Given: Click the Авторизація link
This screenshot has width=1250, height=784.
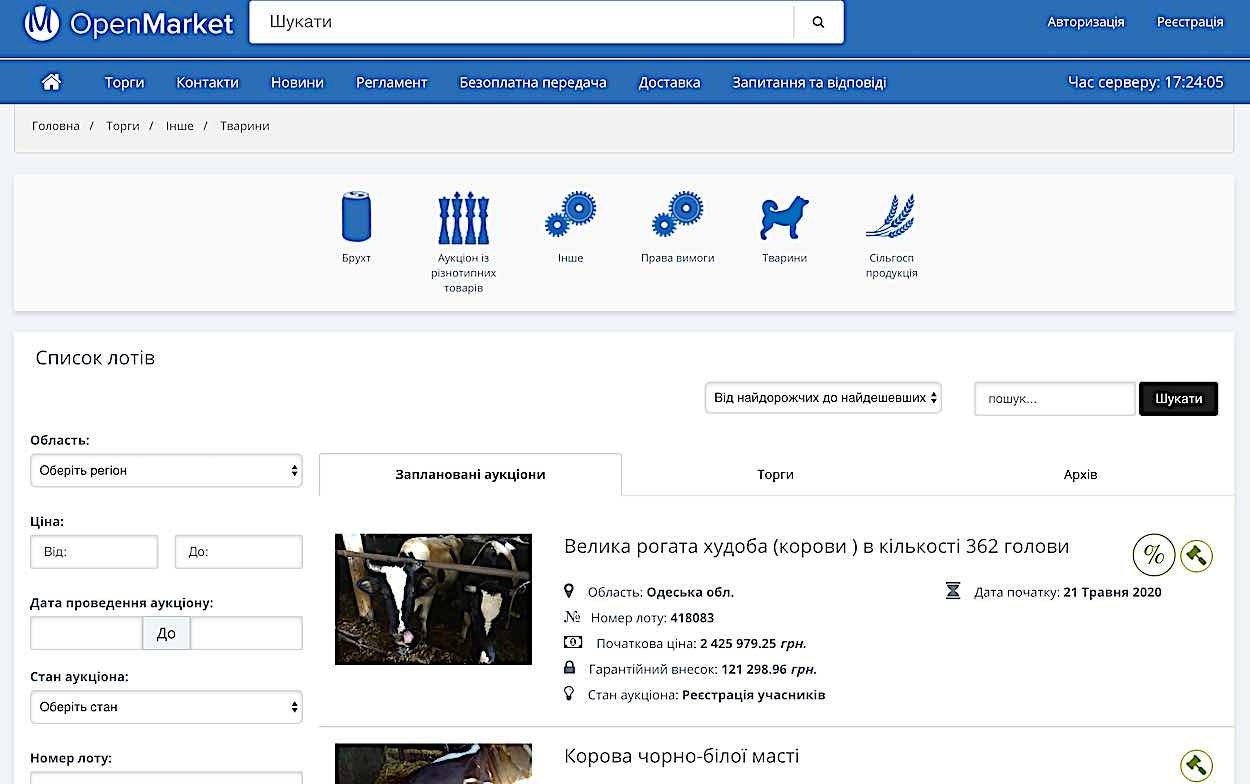Looking at the screenshot, I should pyautogui.click(x=1086, y=22).
